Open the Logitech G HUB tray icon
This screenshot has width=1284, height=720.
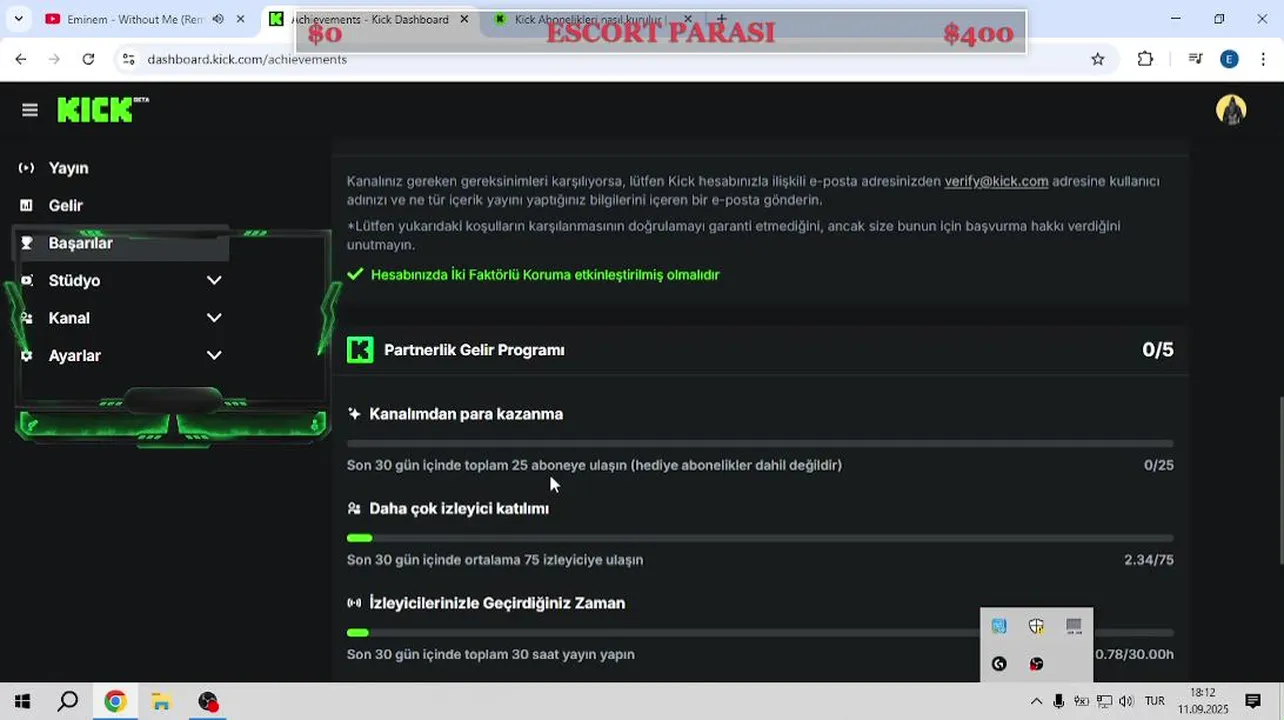point(999,664)
